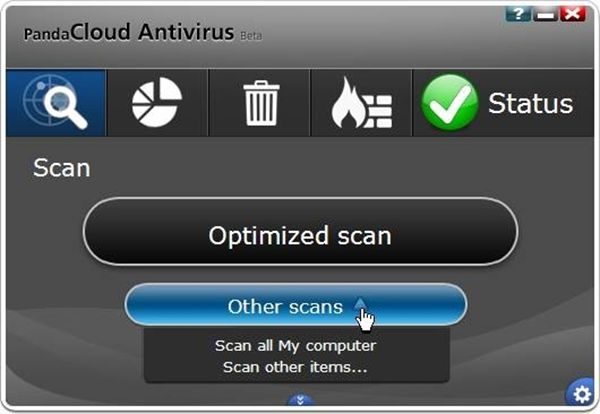Image resolution: width=600 pixels, height=414 pixels.
Task: Open the firewall flame-and-wall tab
Action: click(362, 103)
